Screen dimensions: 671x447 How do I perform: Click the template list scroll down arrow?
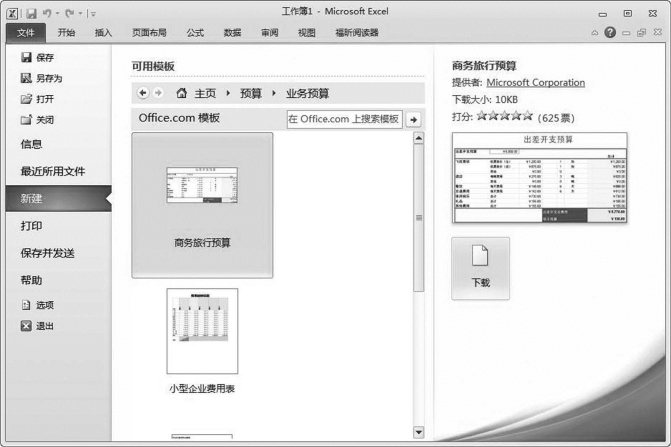419,432
